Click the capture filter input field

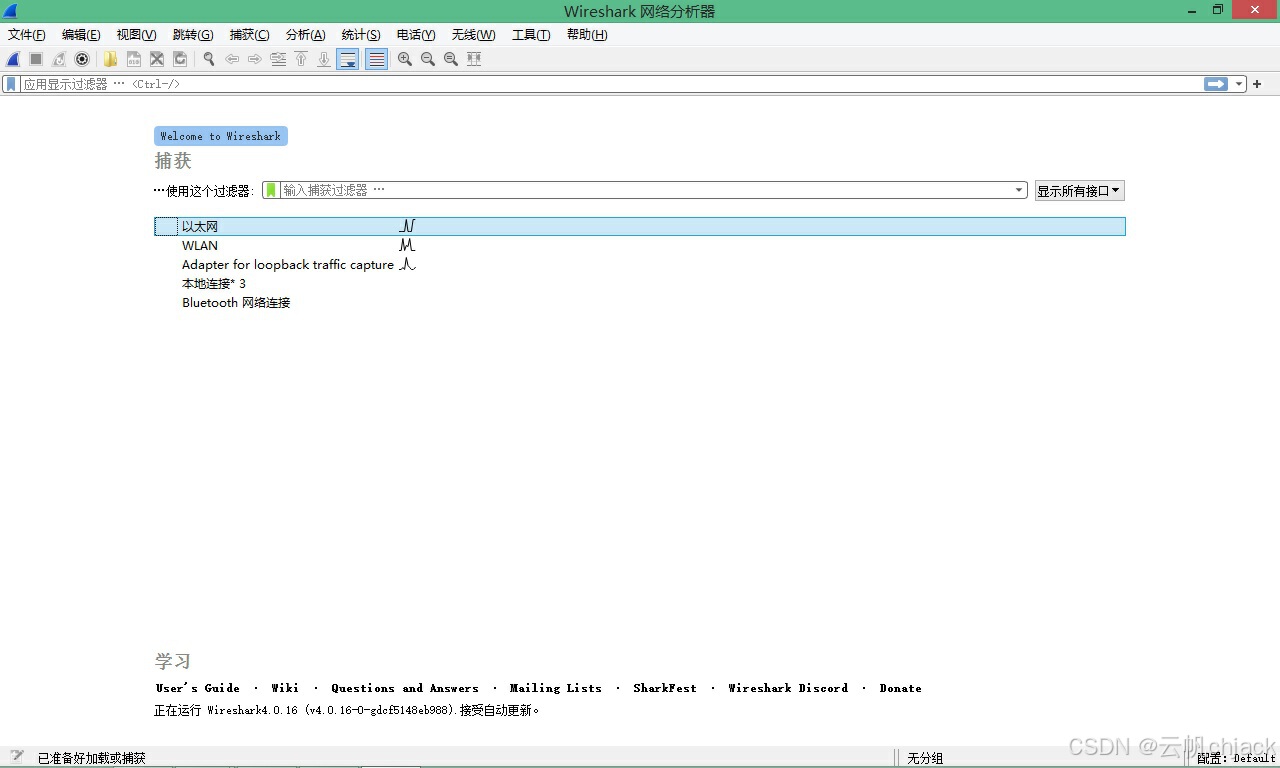click(646, 190)
